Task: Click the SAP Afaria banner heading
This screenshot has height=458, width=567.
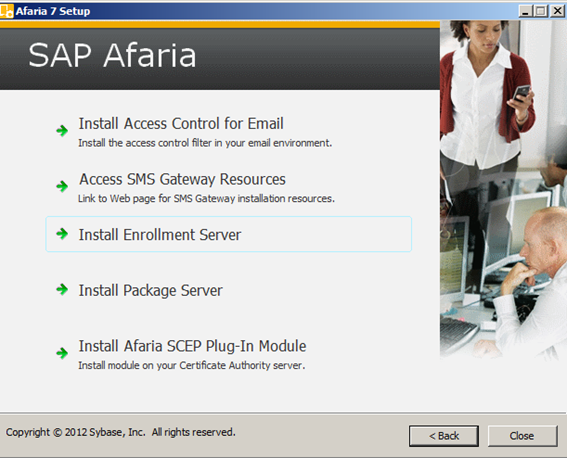Action: [x=112, y=55]
